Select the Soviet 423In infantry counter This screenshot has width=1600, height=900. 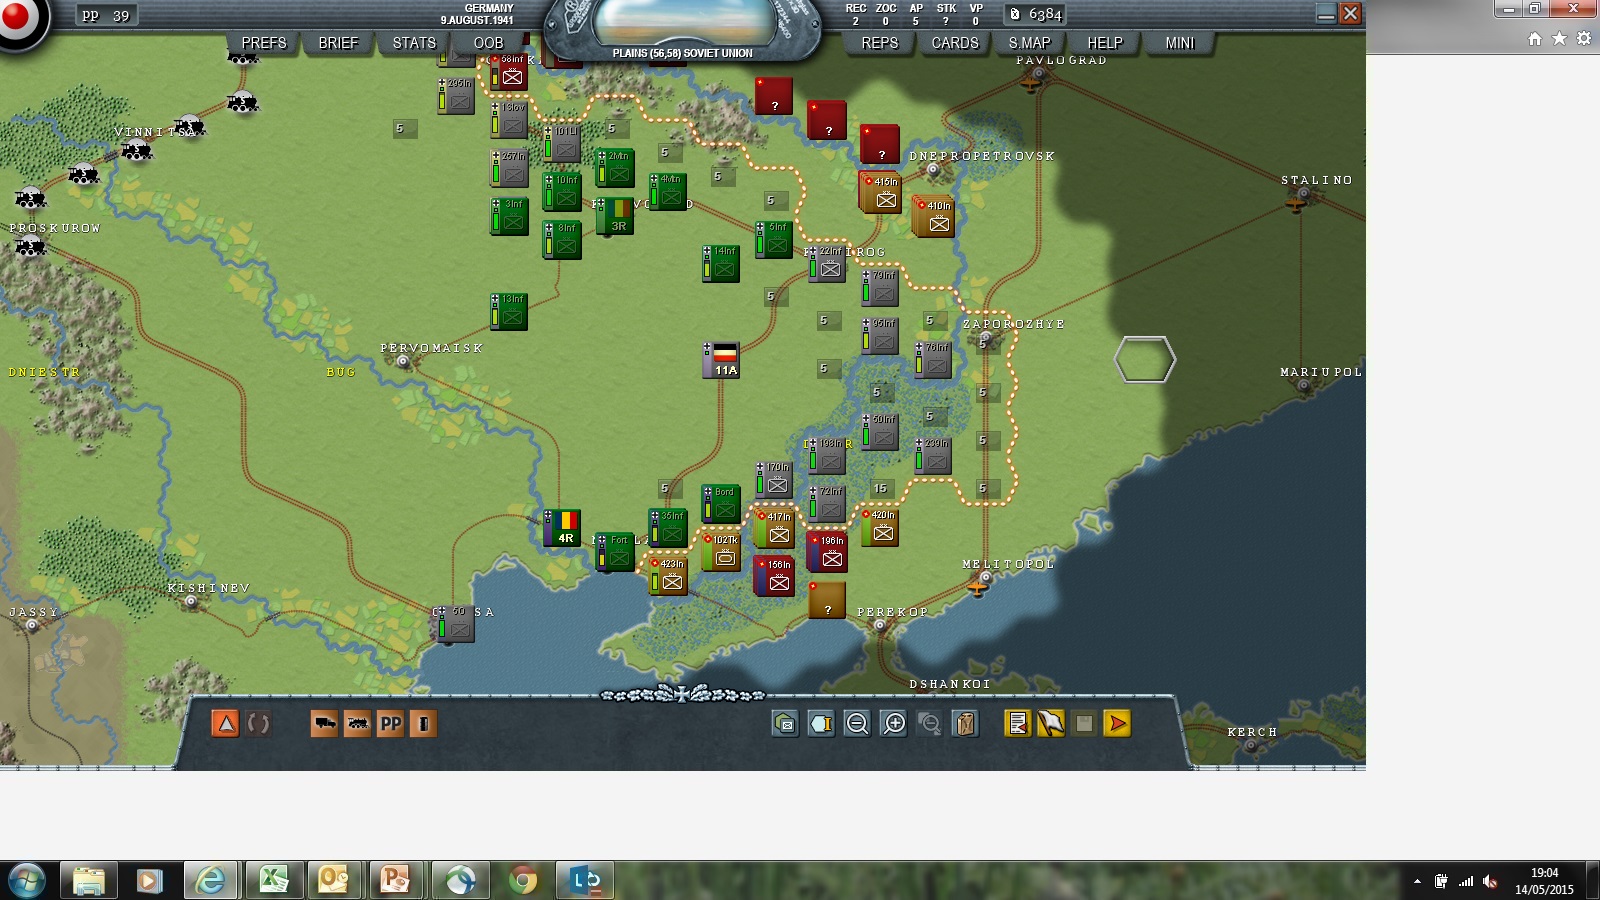click(x=668, y=575)
